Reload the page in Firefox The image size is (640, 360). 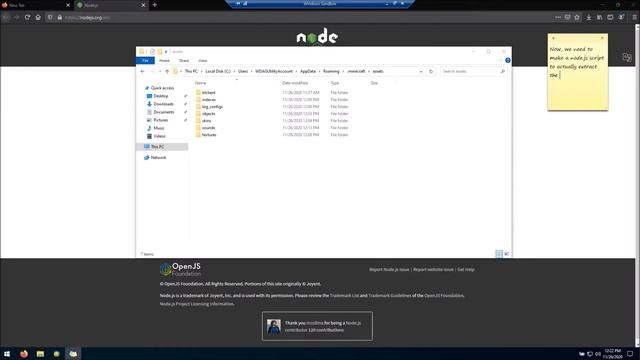(x=27, y=18)
